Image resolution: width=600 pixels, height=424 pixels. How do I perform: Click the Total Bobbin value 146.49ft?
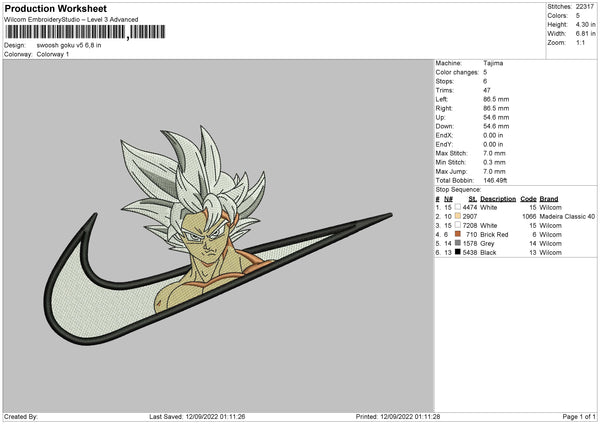[495, 180]
